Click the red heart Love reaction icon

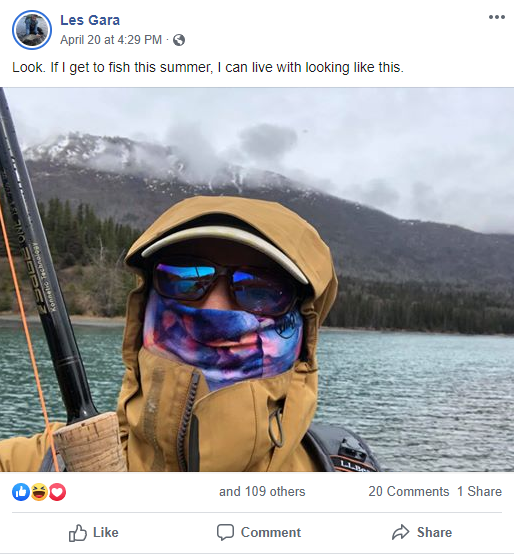click(x=57, y=492)
